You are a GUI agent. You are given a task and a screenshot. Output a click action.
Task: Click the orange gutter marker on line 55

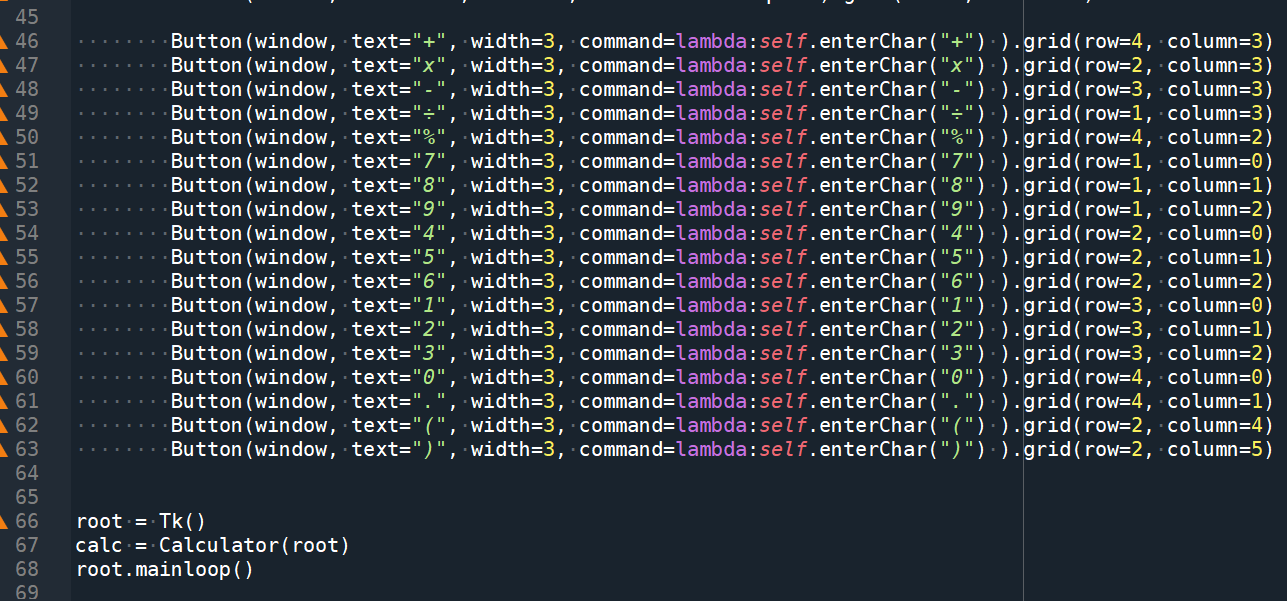[4, 257]
